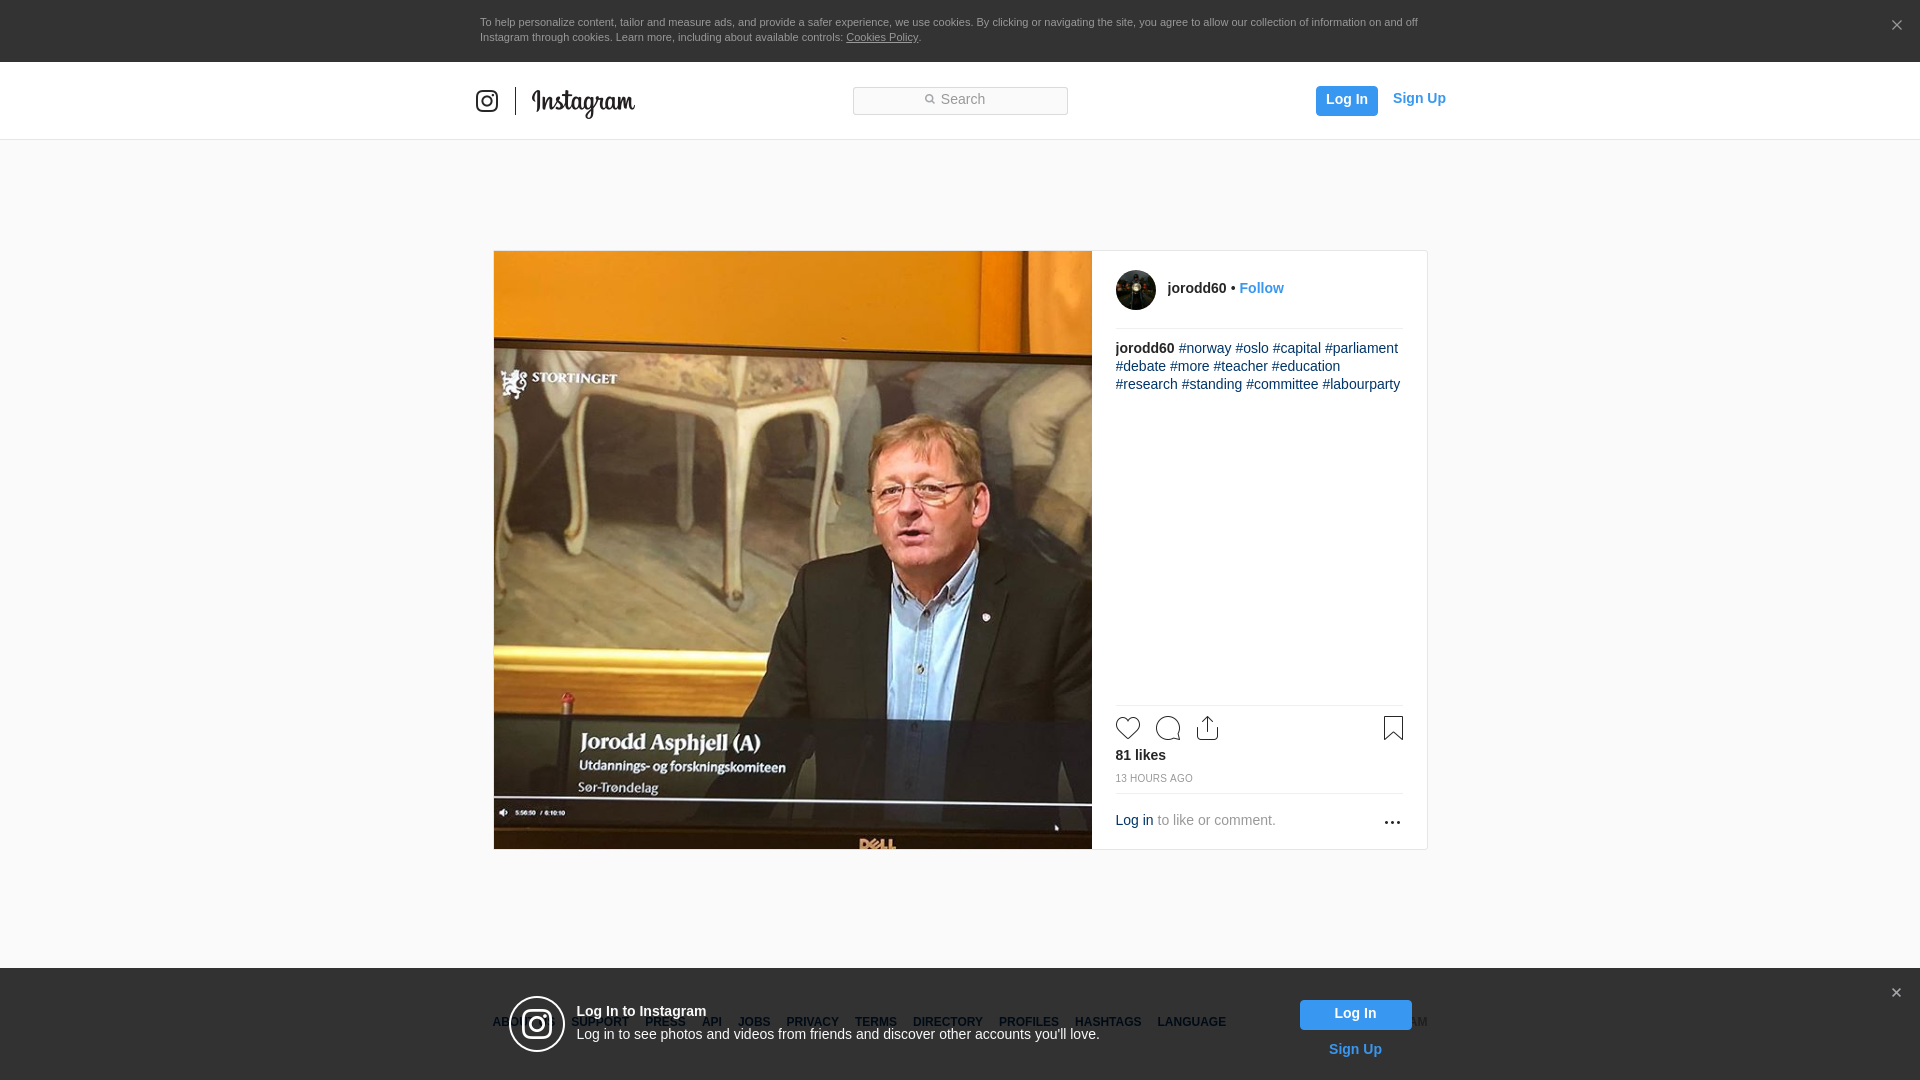Click the Sign Up link in header

(1419, 98)
